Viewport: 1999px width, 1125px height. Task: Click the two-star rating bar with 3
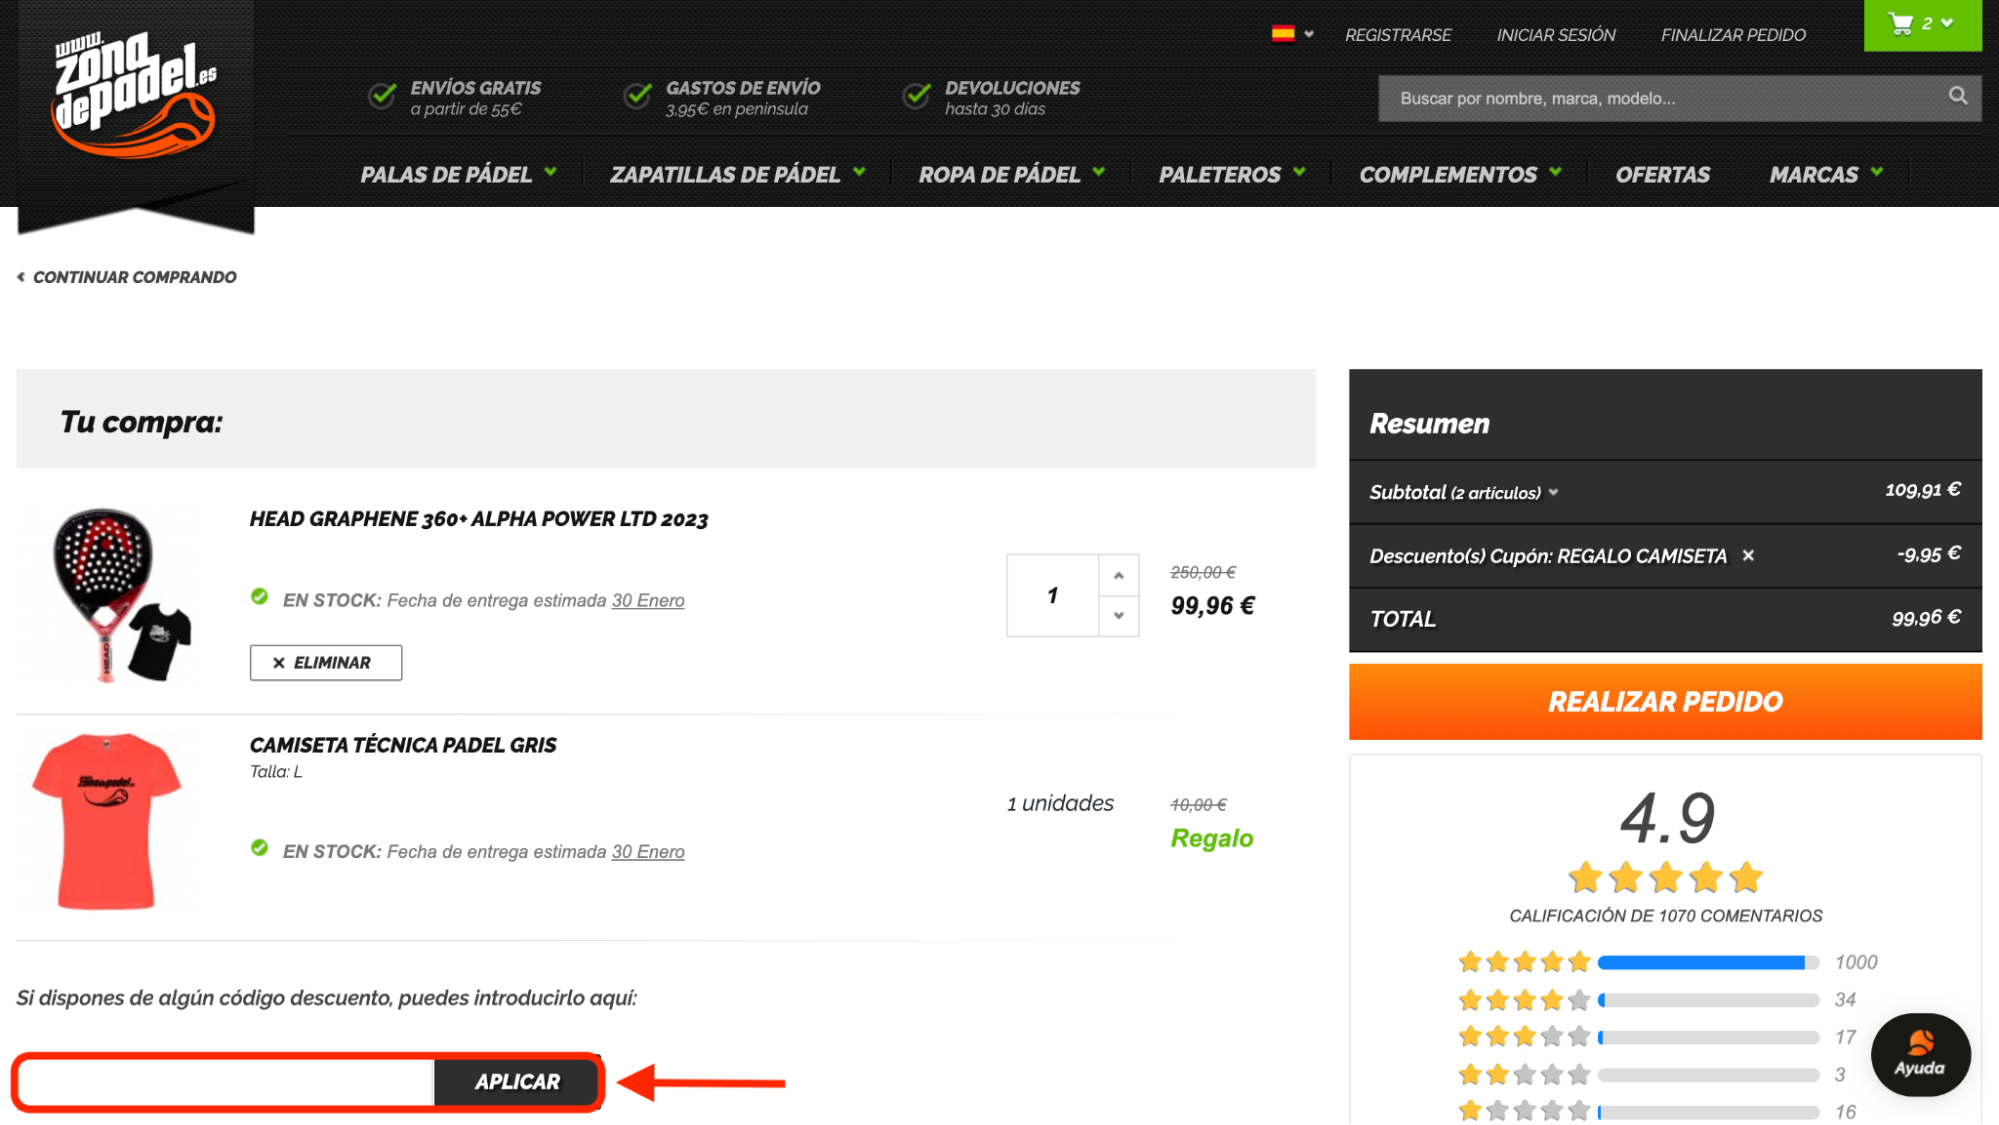(1708, 1075)
